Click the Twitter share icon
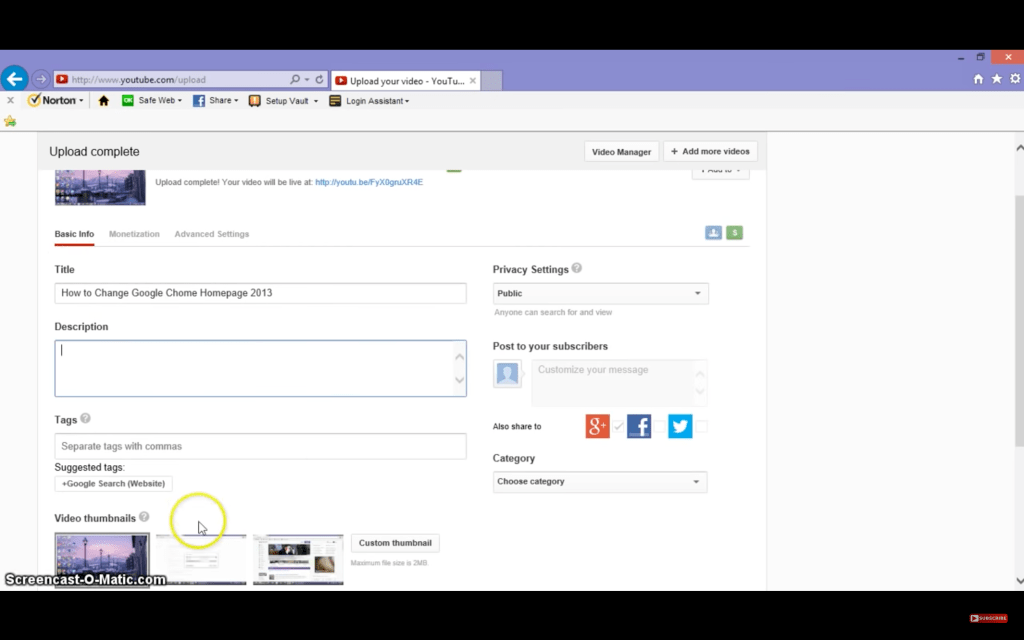Viewport: 1024px width, 640px height. click(680, 426)
